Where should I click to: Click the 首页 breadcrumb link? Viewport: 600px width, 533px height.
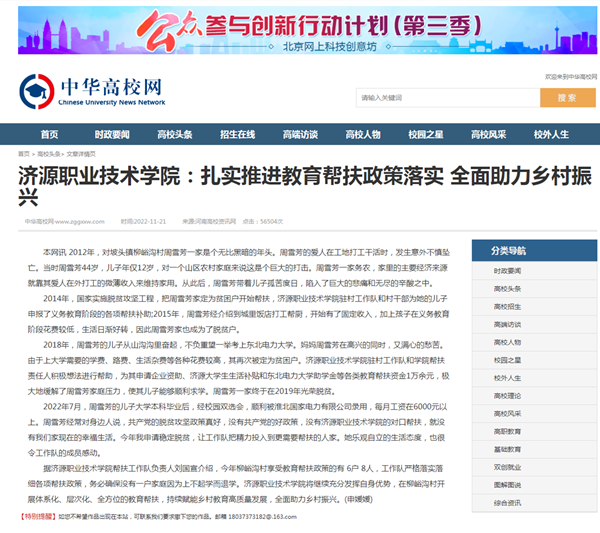point(24,154)
